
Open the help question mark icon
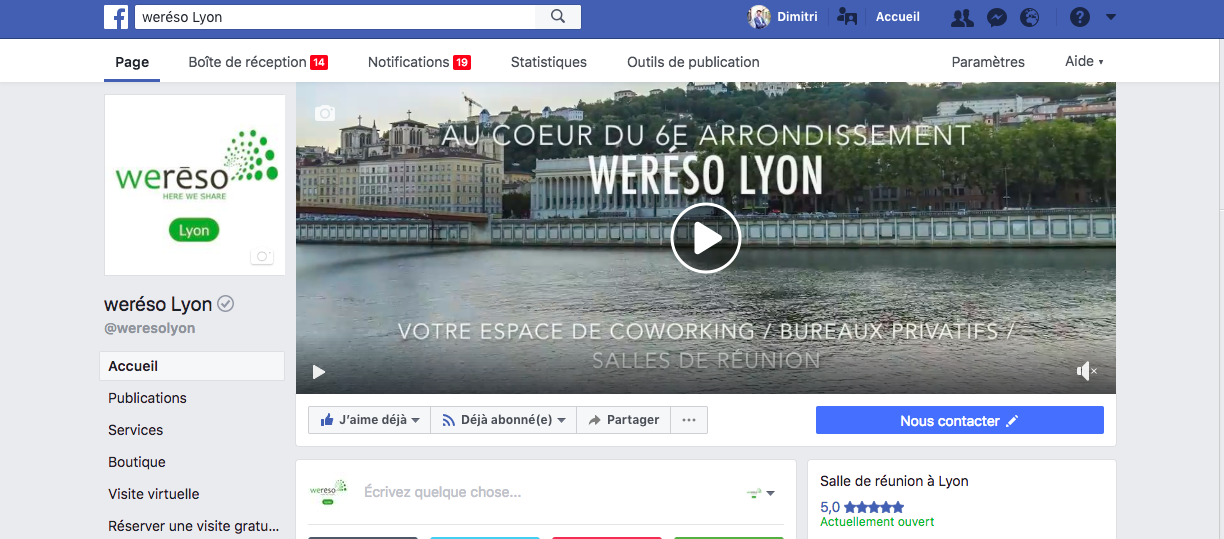1079,17
